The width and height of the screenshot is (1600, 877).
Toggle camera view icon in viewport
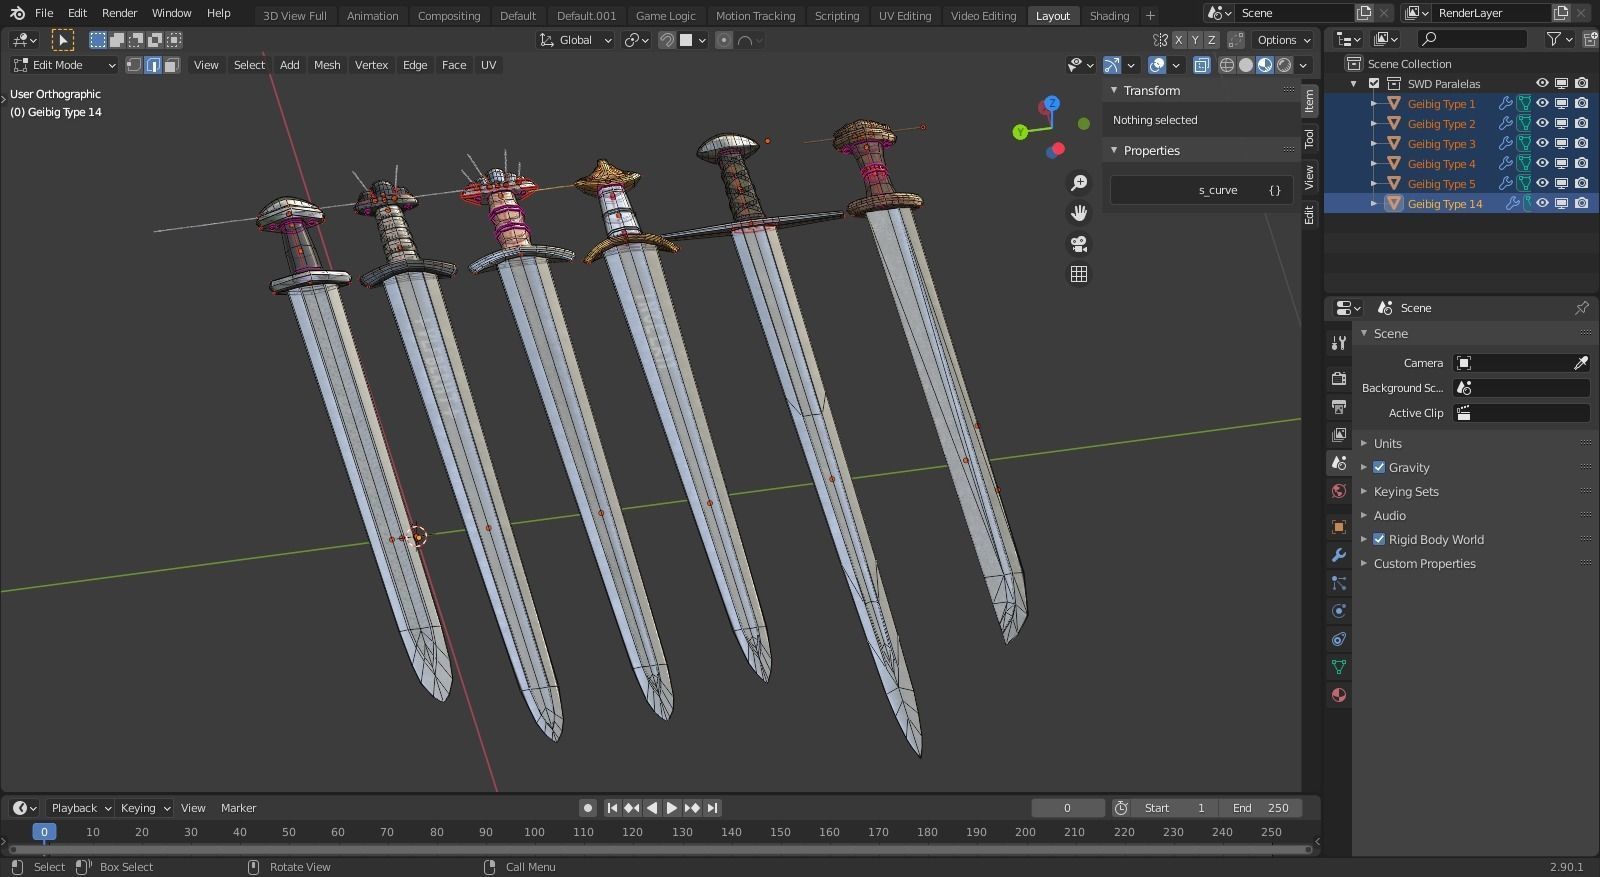point(1079,244)
